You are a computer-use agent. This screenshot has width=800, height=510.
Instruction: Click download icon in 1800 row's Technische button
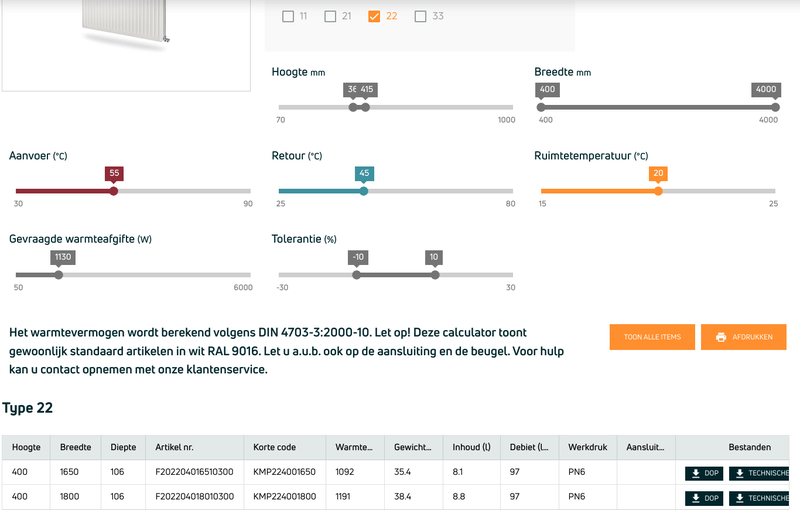(x=740, y=498)
